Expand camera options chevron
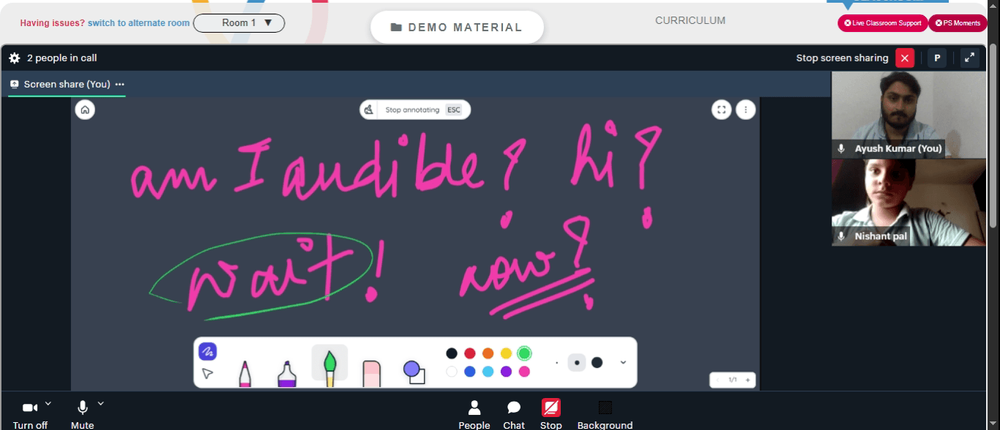This screenshot has height=430, width=1000. (x=48, y=403)
